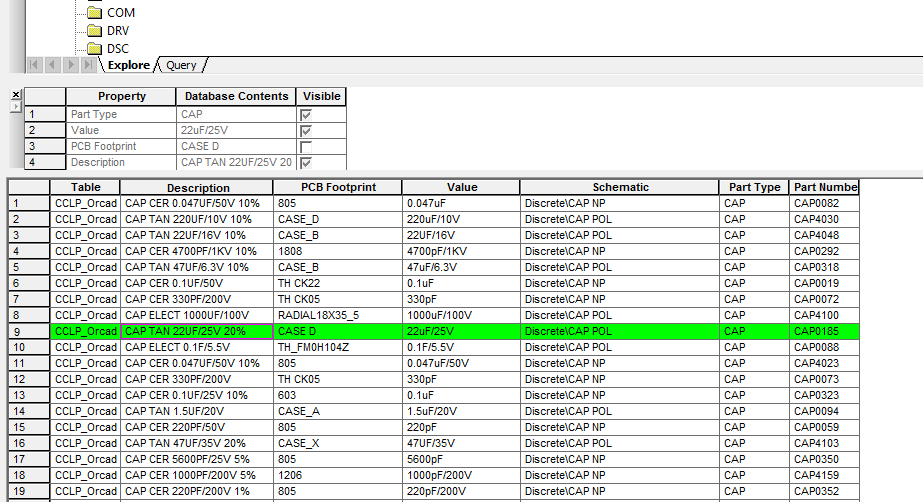Screen dimensions: 923x502
Task: Open the DSC folder icon
Action: tap(94, 48)
